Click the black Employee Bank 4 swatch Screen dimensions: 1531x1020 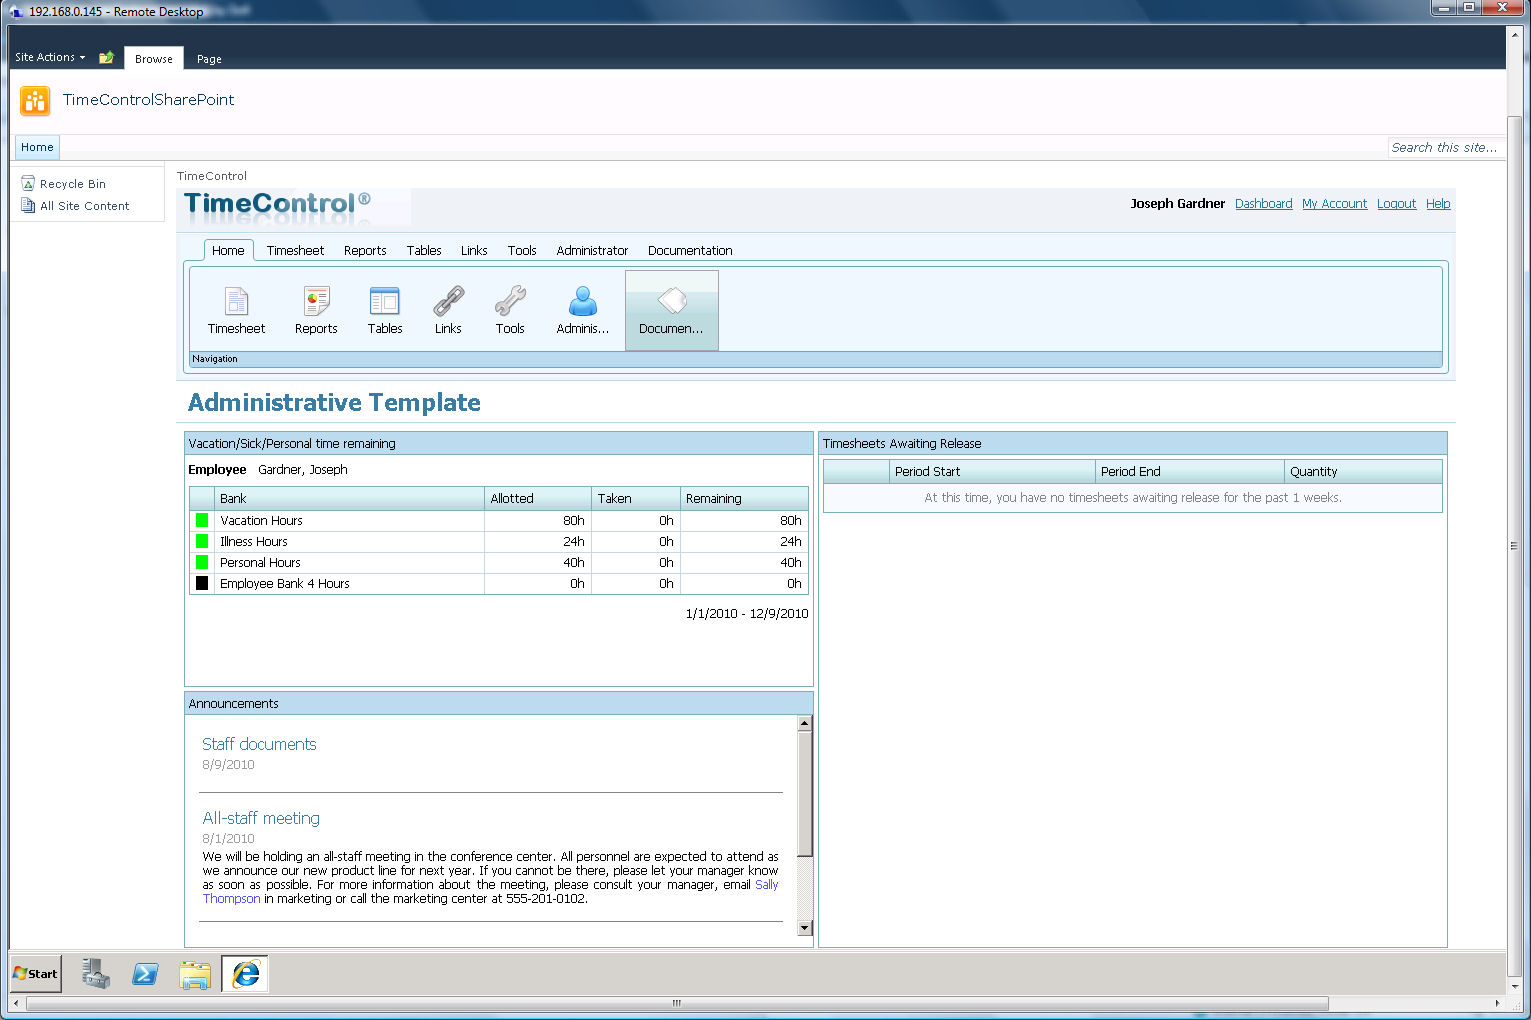click(202, 583)
